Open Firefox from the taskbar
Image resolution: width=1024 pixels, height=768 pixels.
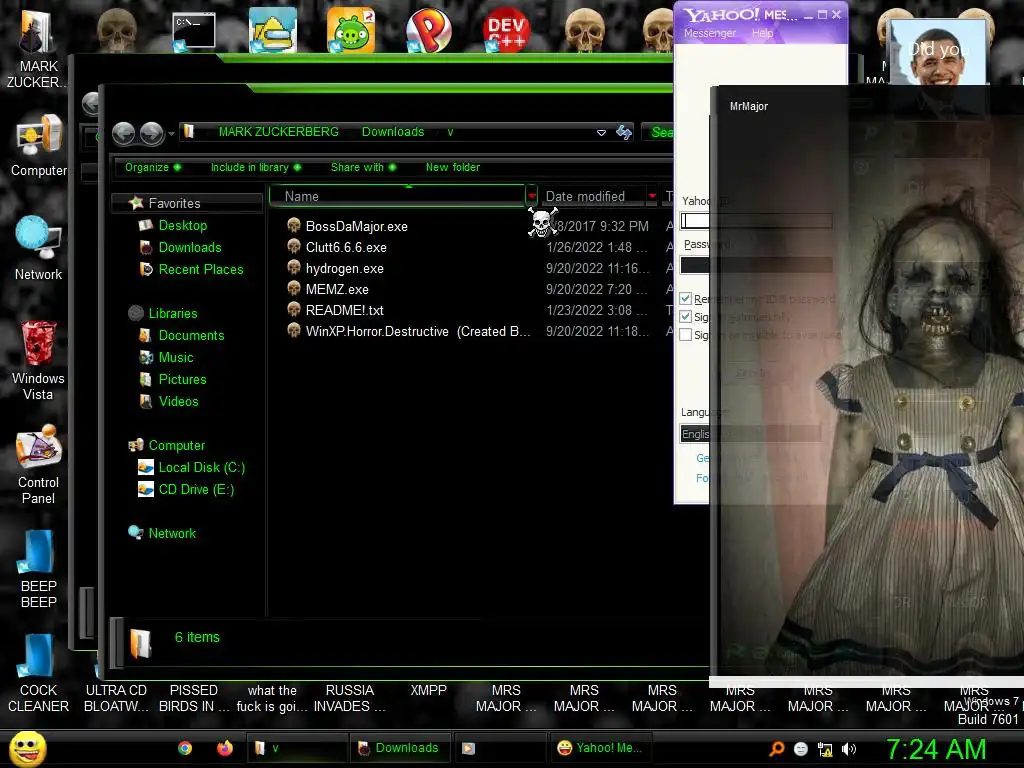coord(225,748)
